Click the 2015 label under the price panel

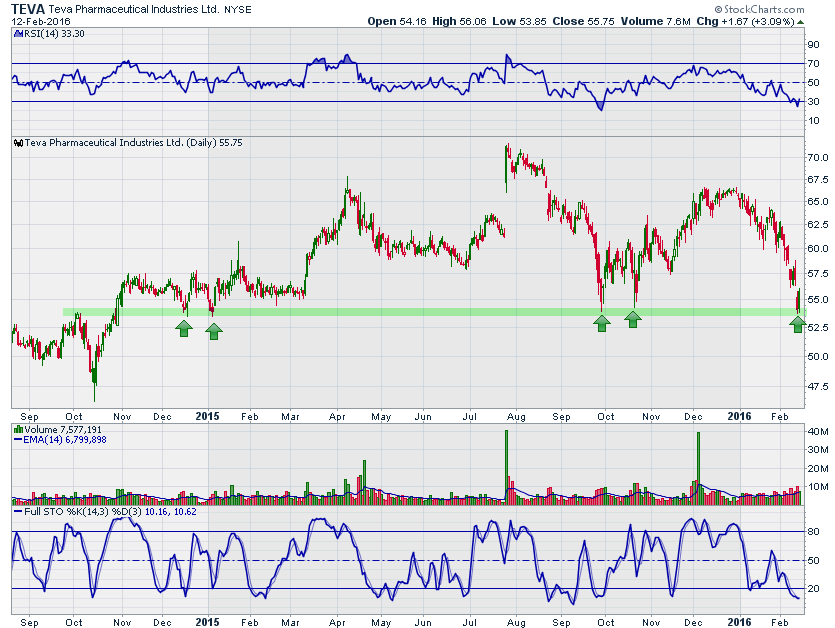point(207,417)
